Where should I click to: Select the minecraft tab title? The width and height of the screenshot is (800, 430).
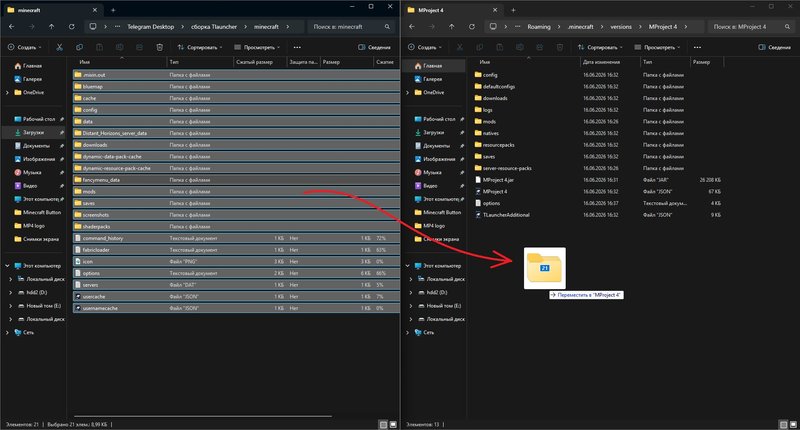[x=29, y=10]
